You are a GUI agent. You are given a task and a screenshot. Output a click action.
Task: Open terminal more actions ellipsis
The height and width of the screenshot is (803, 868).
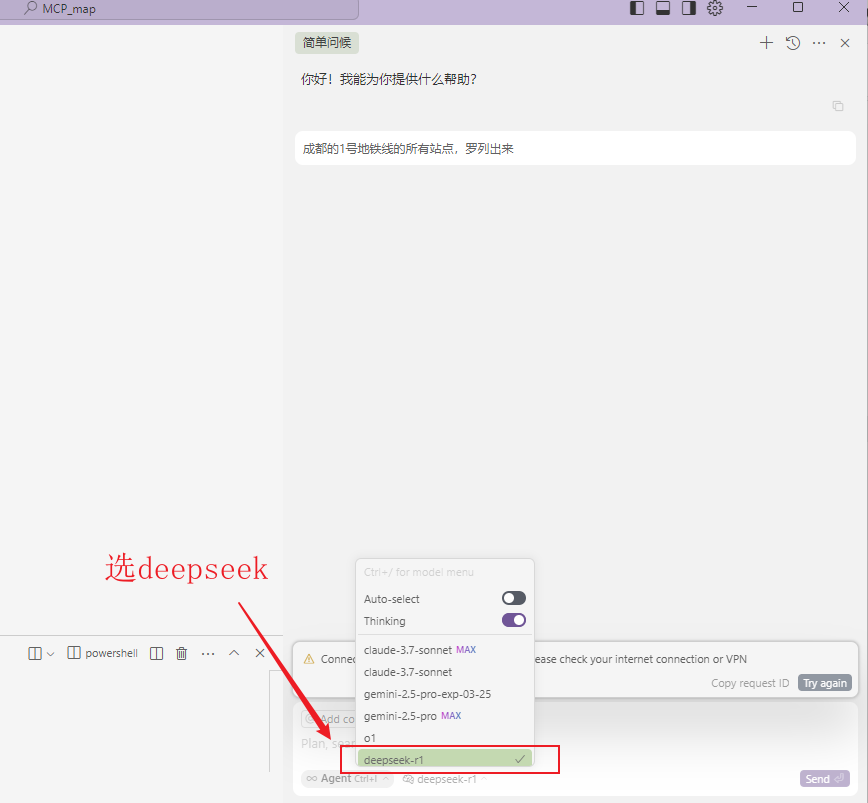(x=208, y=654)
